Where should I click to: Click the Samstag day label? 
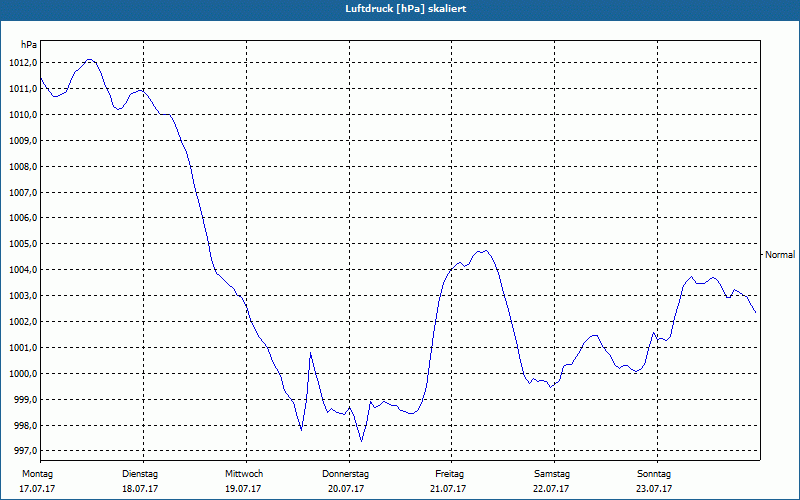tap(552, 474)
